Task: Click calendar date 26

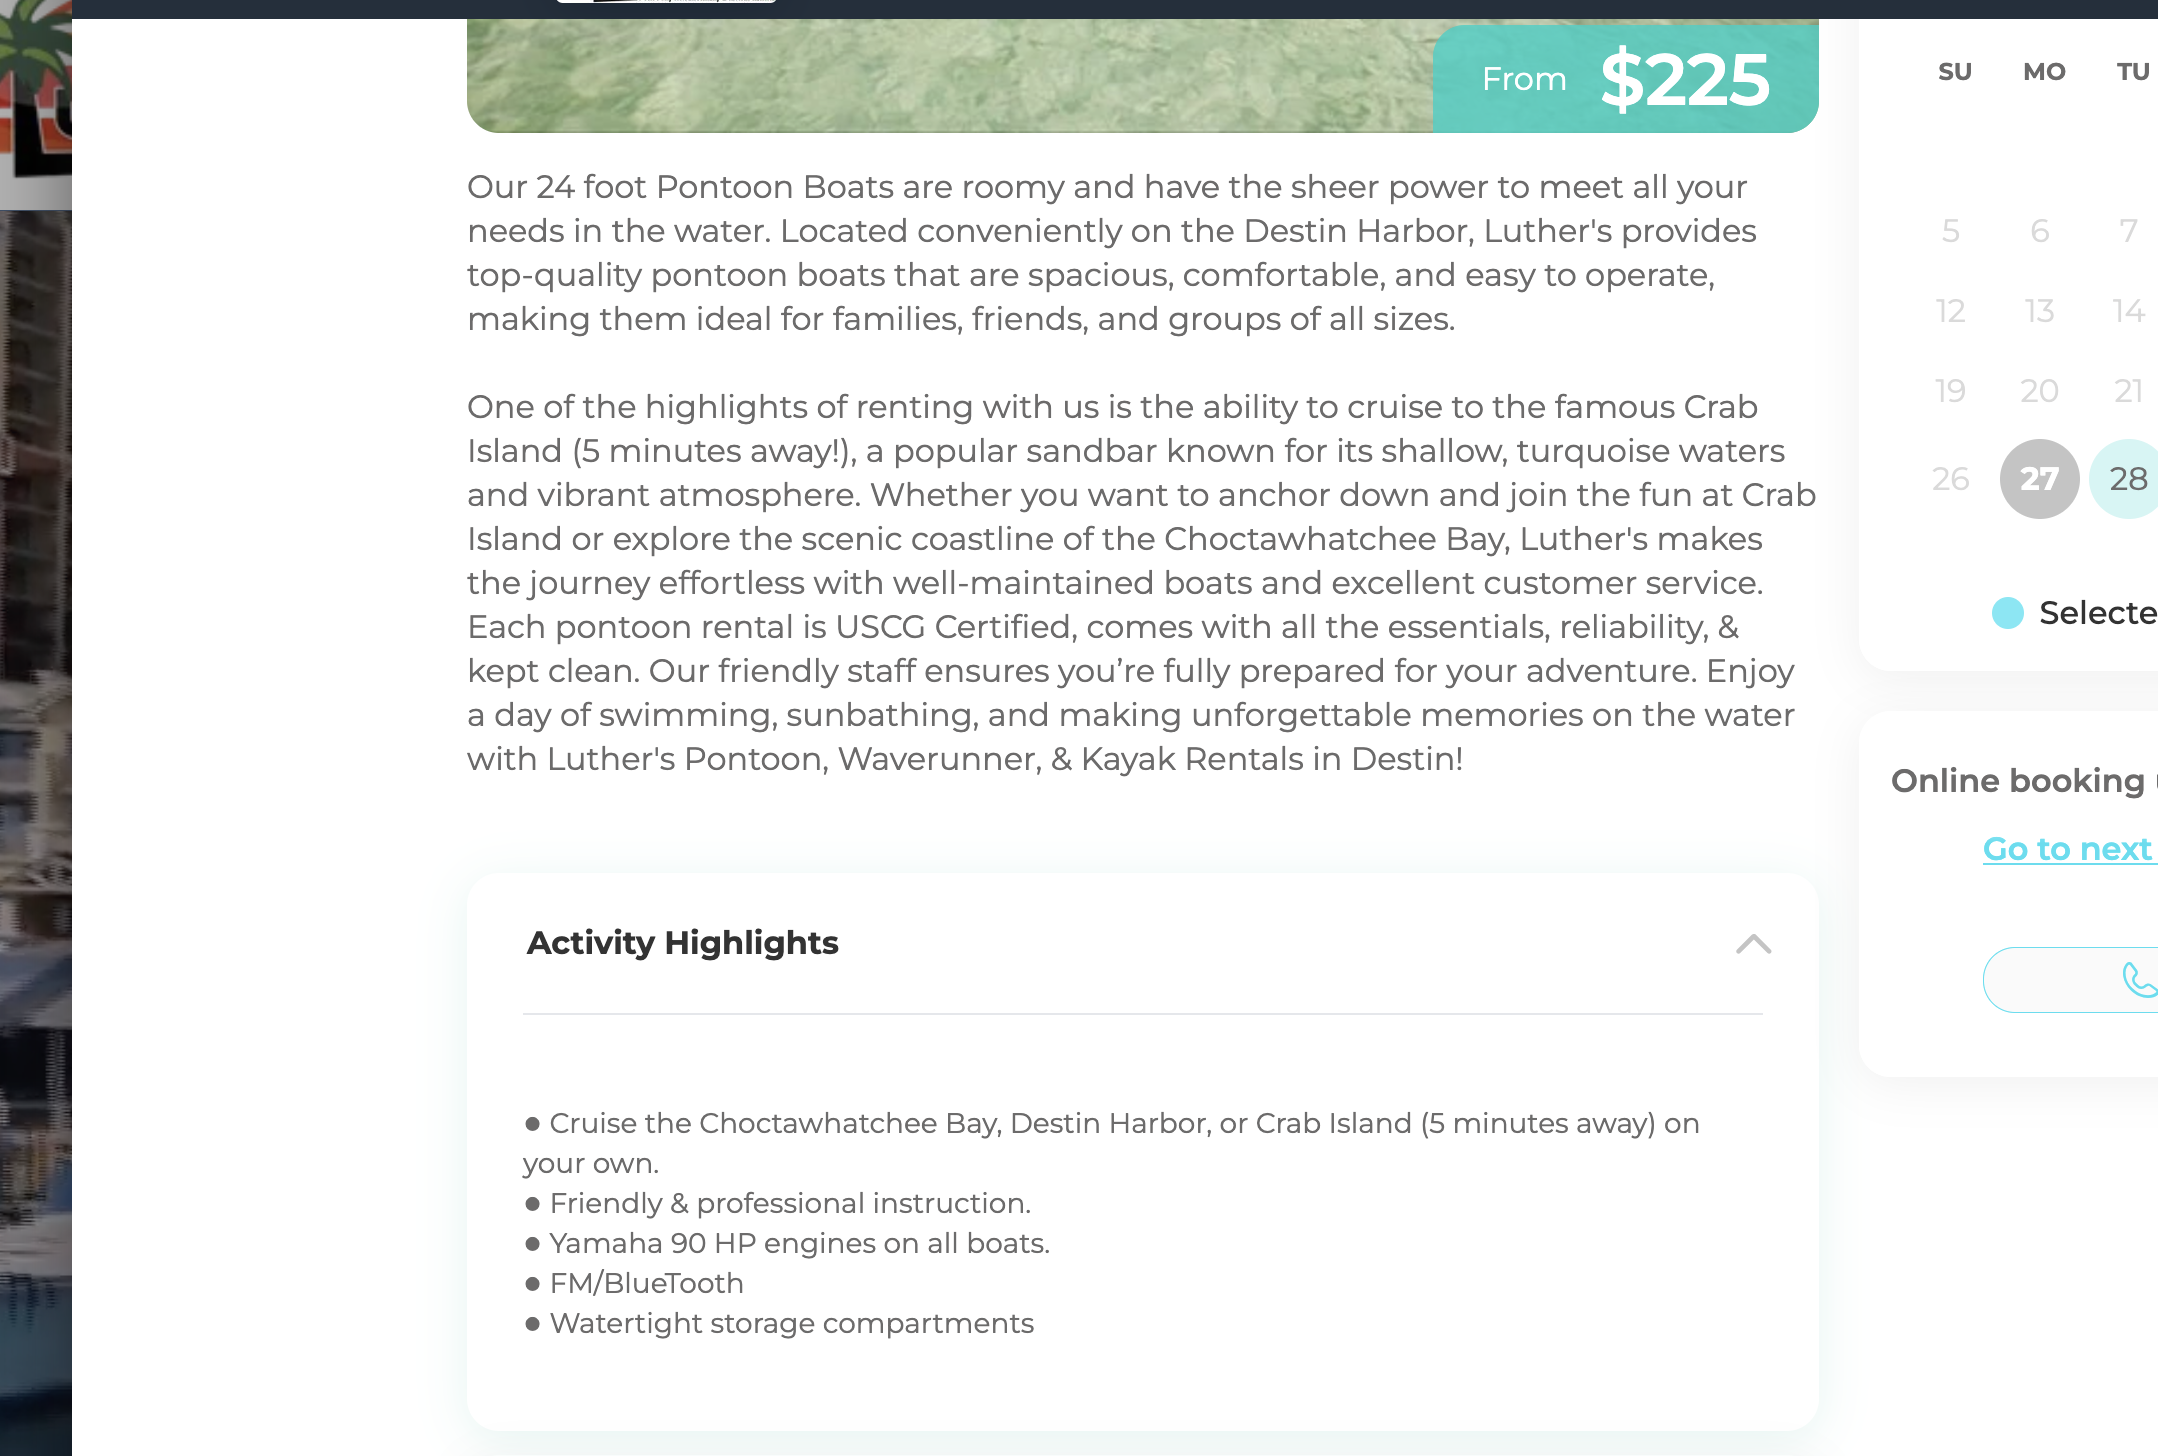Action: (x=1950, y=479)
